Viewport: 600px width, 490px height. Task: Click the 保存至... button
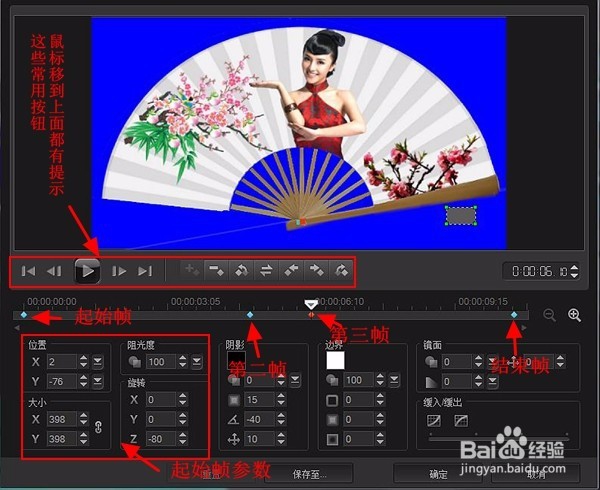click(309, 475)
